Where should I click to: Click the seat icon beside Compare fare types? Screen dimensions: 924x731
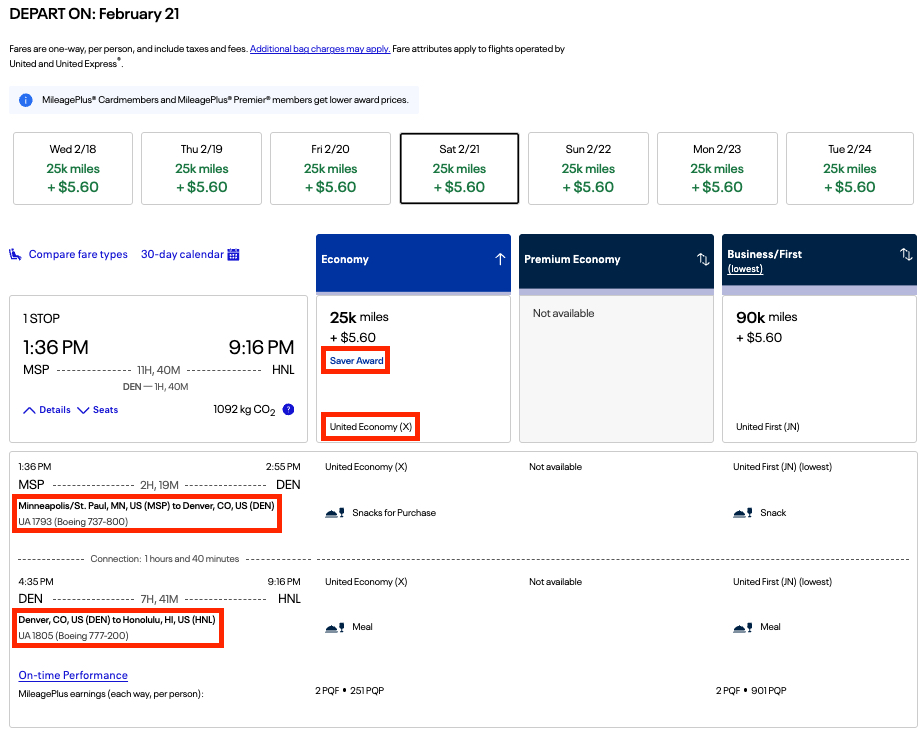point(16,255)
